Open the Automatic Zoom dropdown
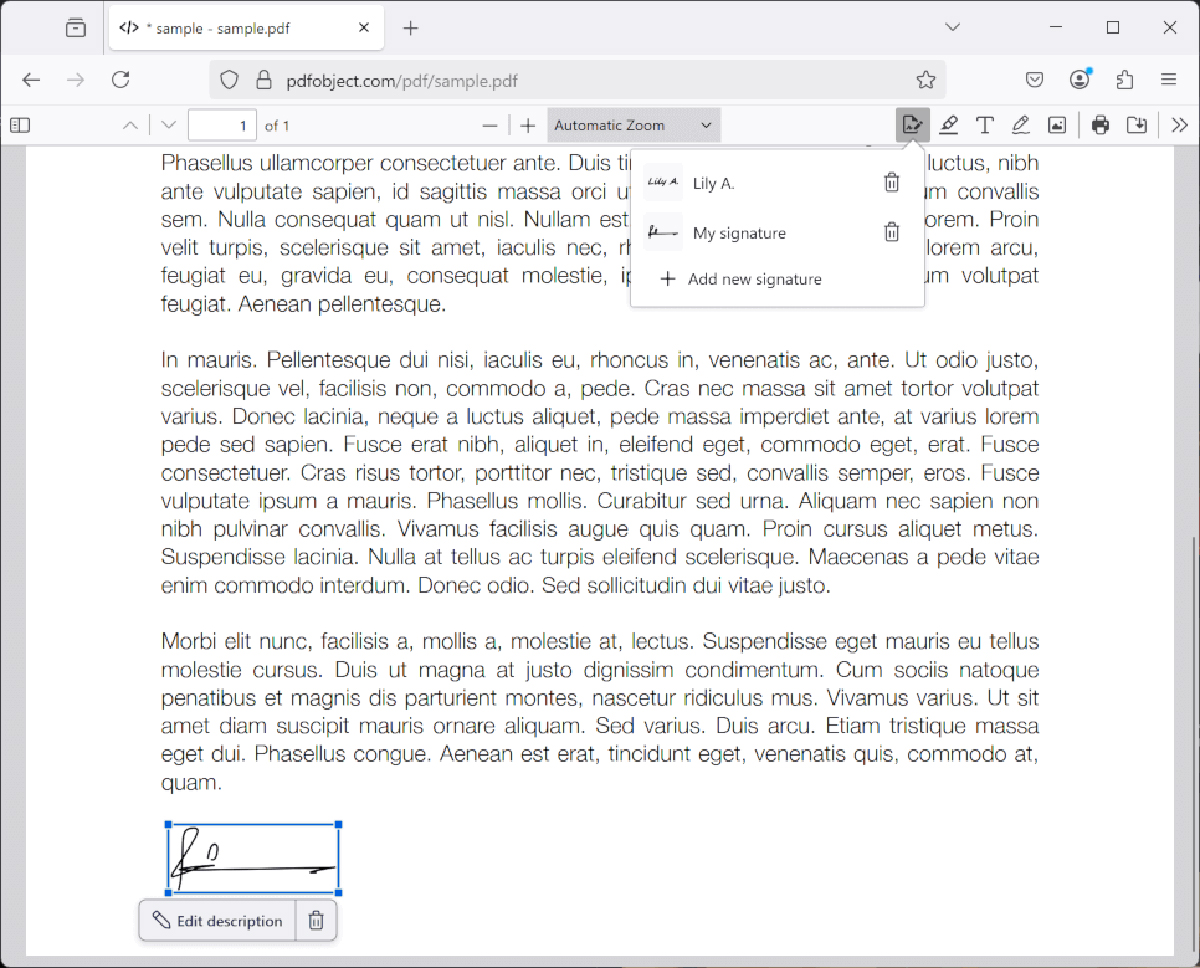 (x=633, y=124)
